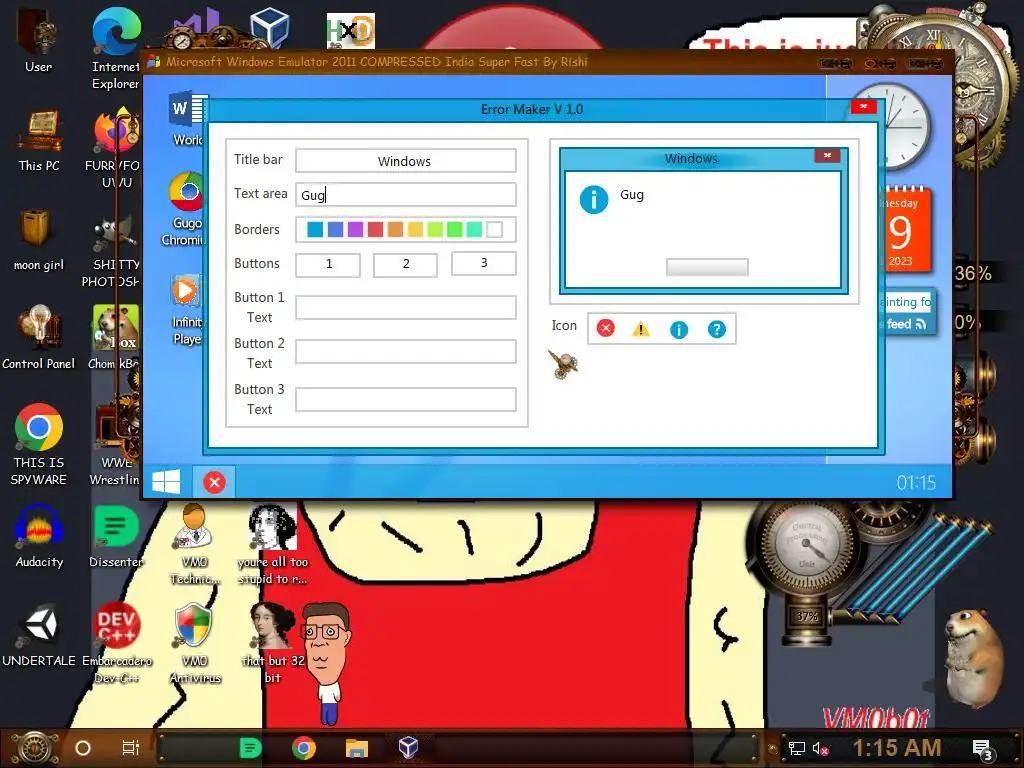
Task: Click the orange calendar gadget showing 9
Action: click(x=905, y=230)
